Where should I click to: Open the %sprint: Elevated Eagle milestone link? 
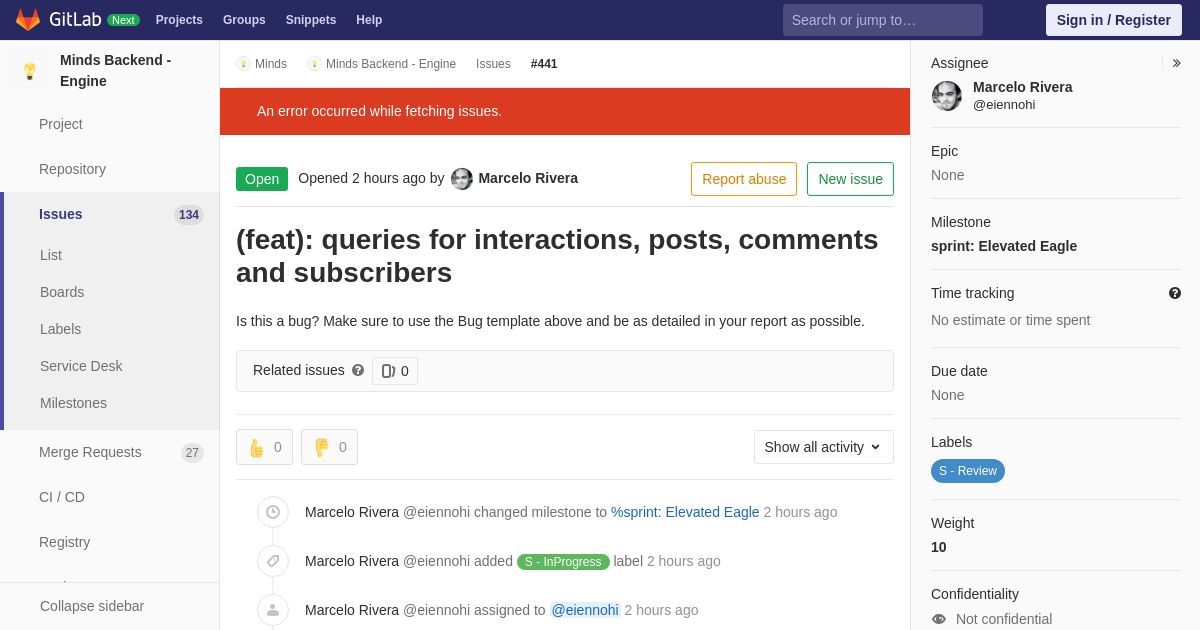coord(685,512)
